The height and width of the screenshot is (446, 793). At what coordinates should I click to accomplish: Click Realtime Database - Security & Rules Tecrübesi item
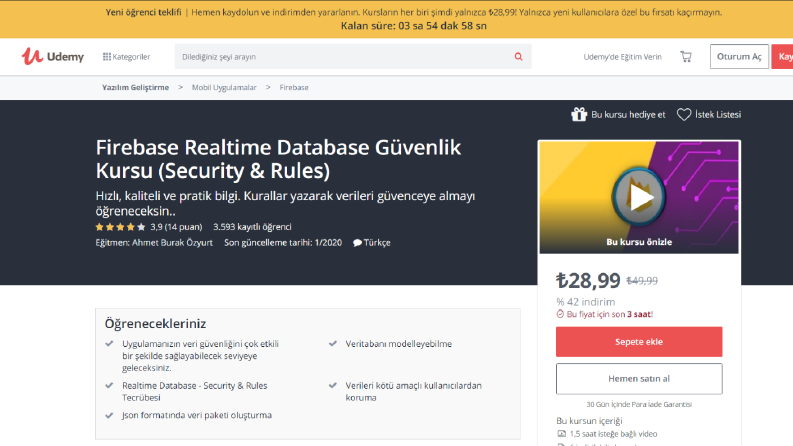point(195,391)
